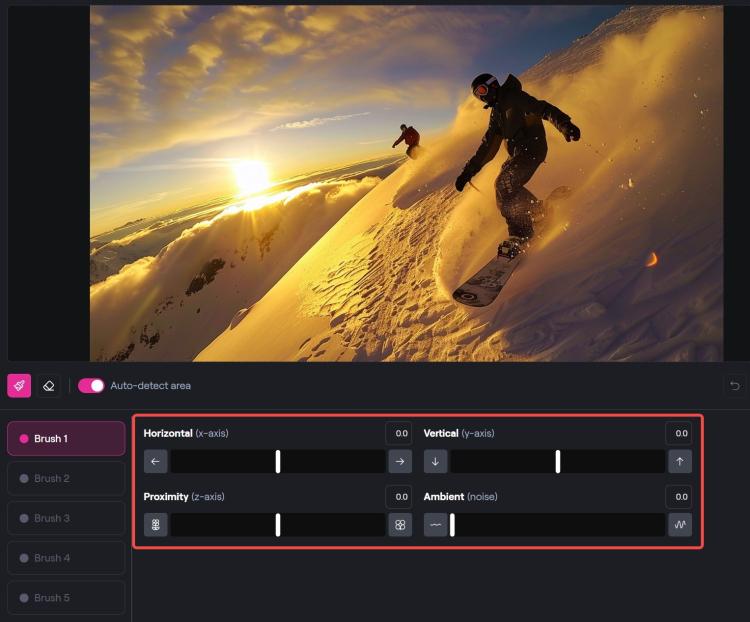The image size is (750, 622).
Task: Switch to Brush 5
Action: coord(66,598)
